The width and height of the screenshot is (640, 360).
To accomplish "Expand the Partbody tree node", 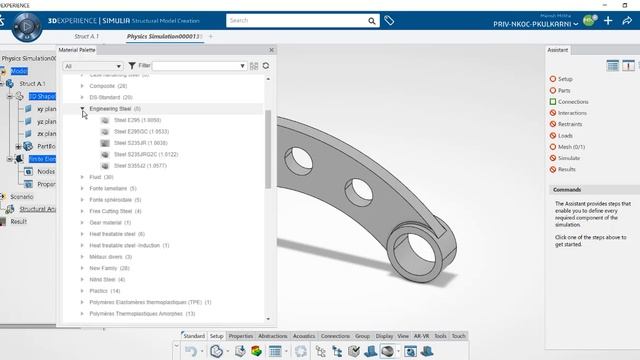I will (x=18, y=146).
